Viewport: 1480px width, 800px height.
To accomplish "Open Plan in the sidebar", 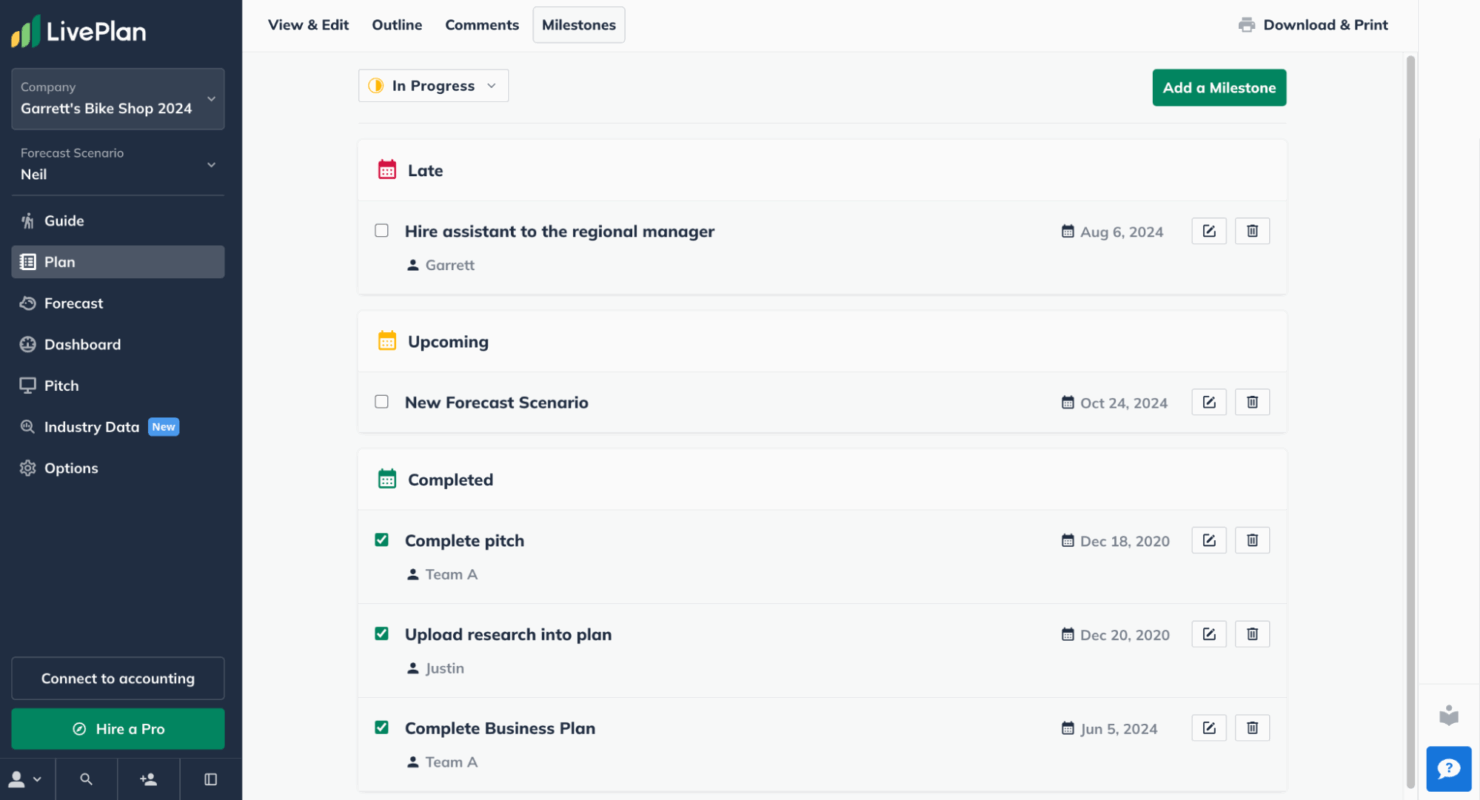I will tap(118, 262).
